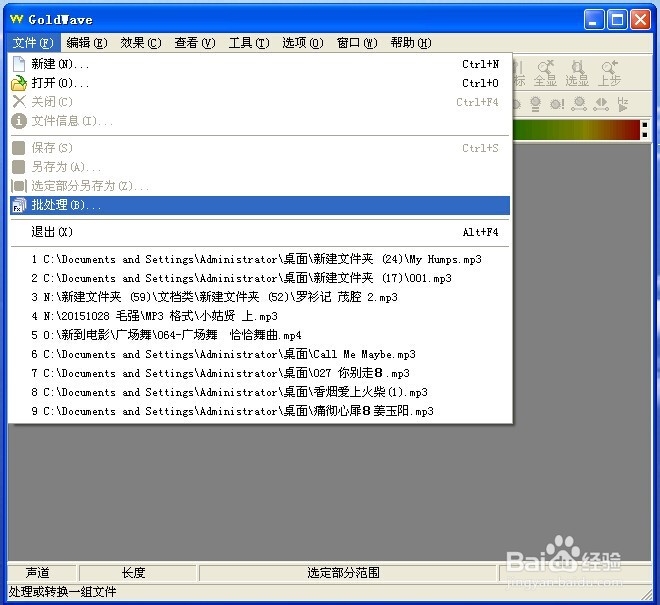Click the 上步 previous-zoom toolbar icon
The image size is (660, 605).
click(609, 73)
